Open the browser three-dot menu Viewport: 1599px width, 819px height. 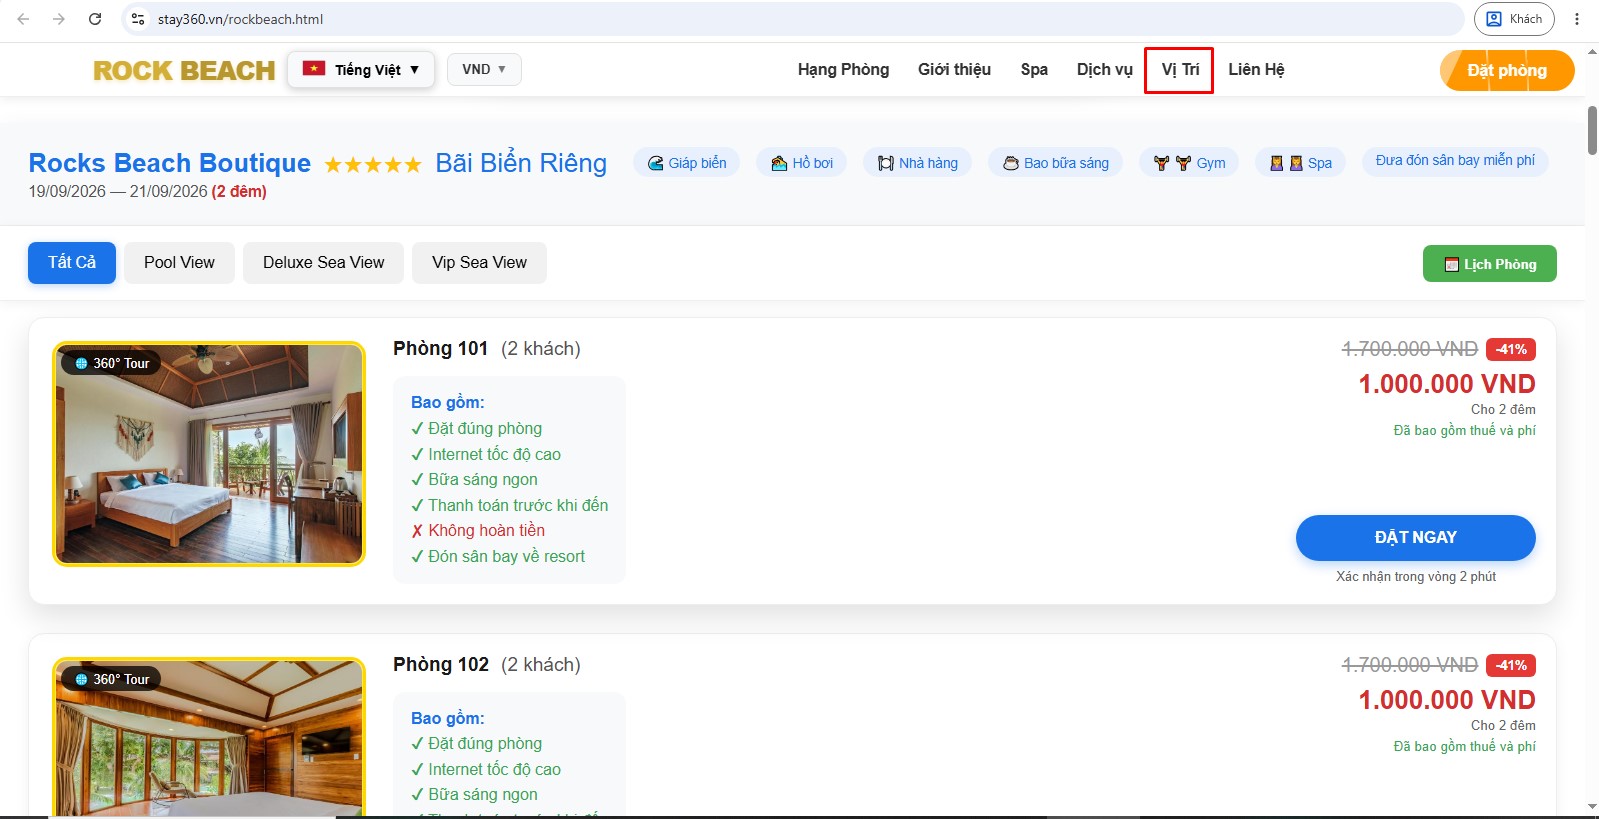pos(1577,19)
